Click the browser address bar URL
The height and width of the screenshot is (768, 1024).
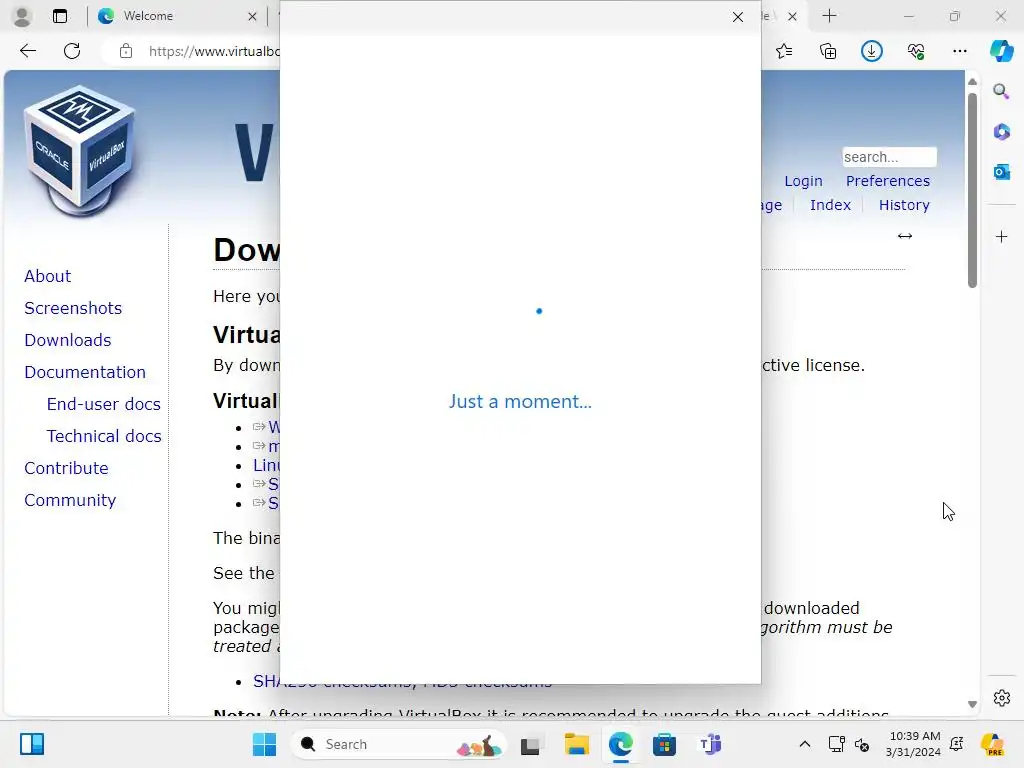(214, 51)
